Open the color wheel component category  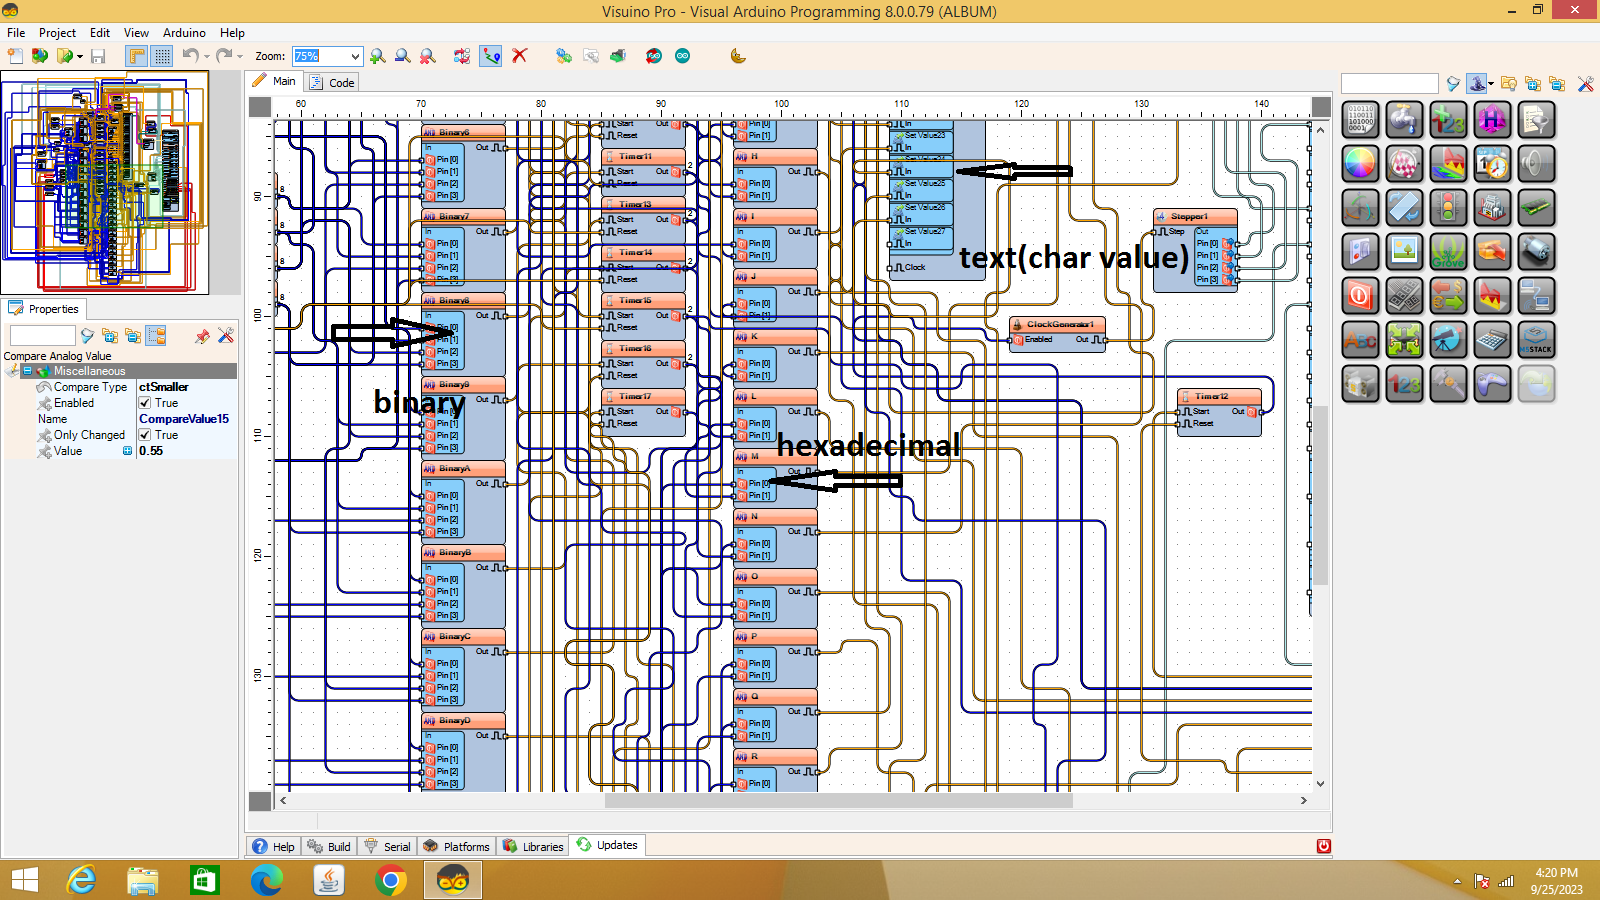pyautogui.click(x=1360, y=163)
